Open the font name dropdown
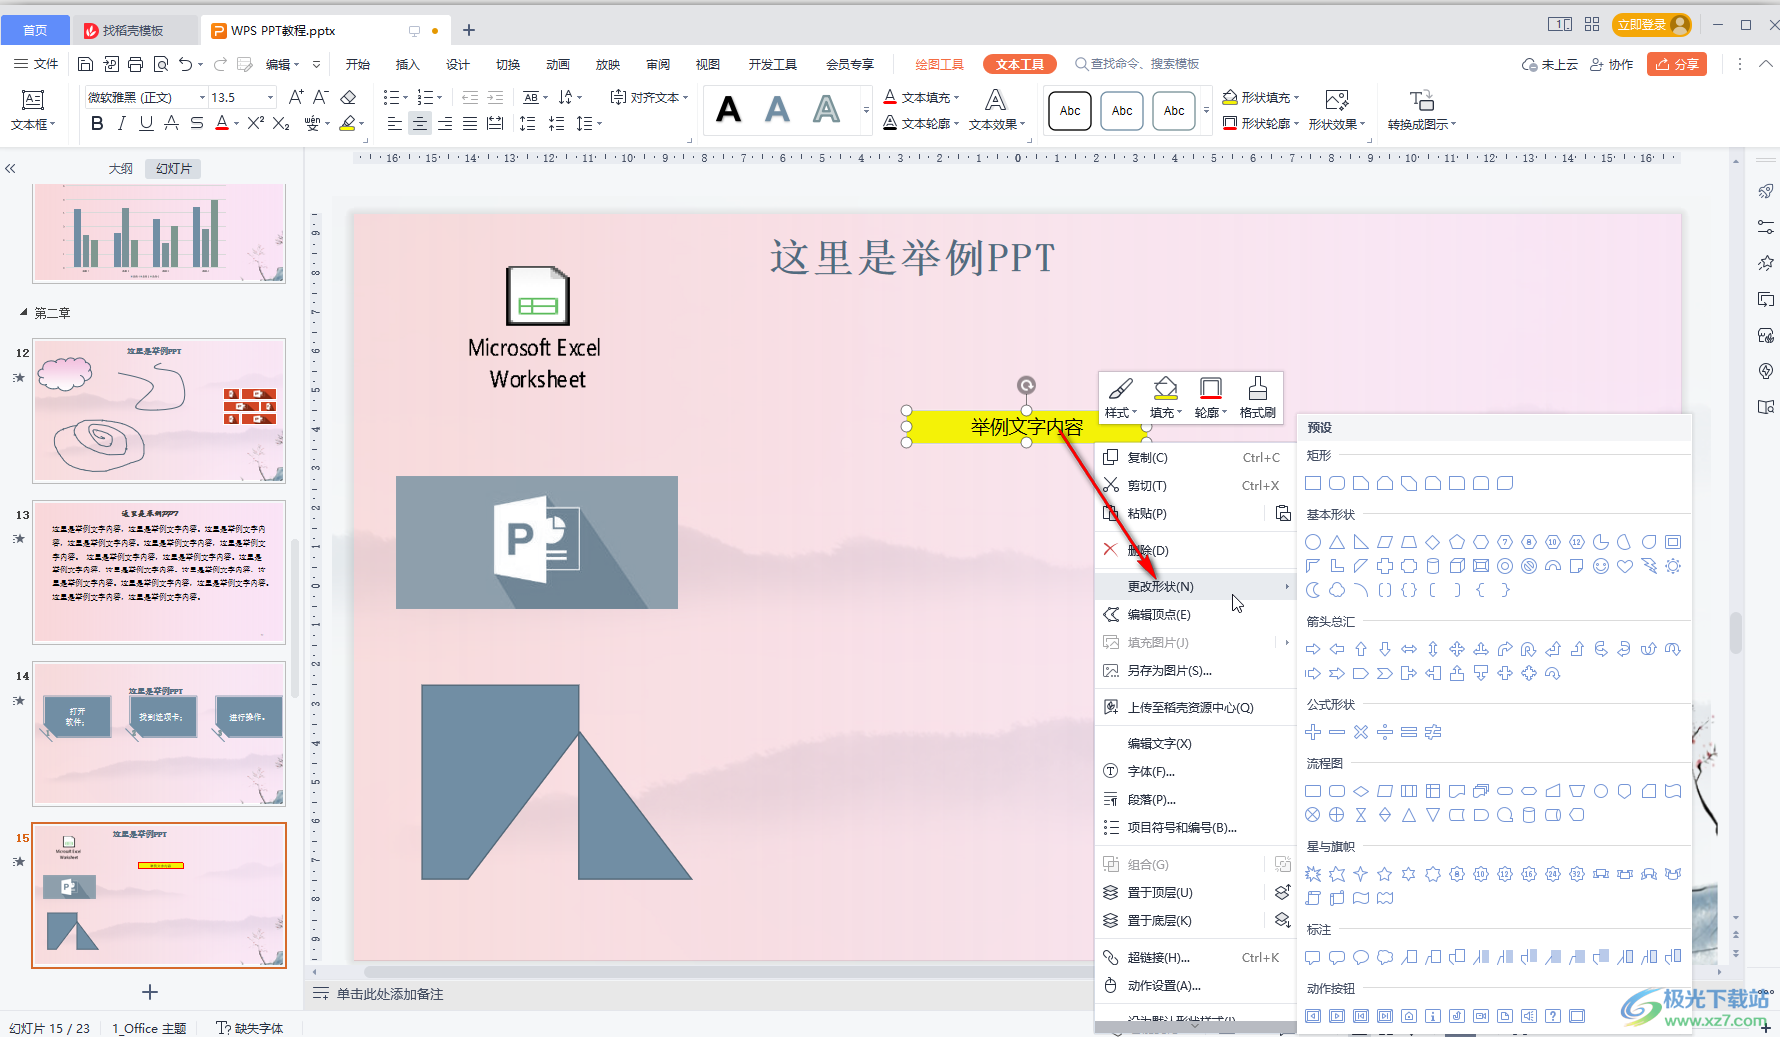Viewport: 1780px width, 1037px height. (203, 97)
